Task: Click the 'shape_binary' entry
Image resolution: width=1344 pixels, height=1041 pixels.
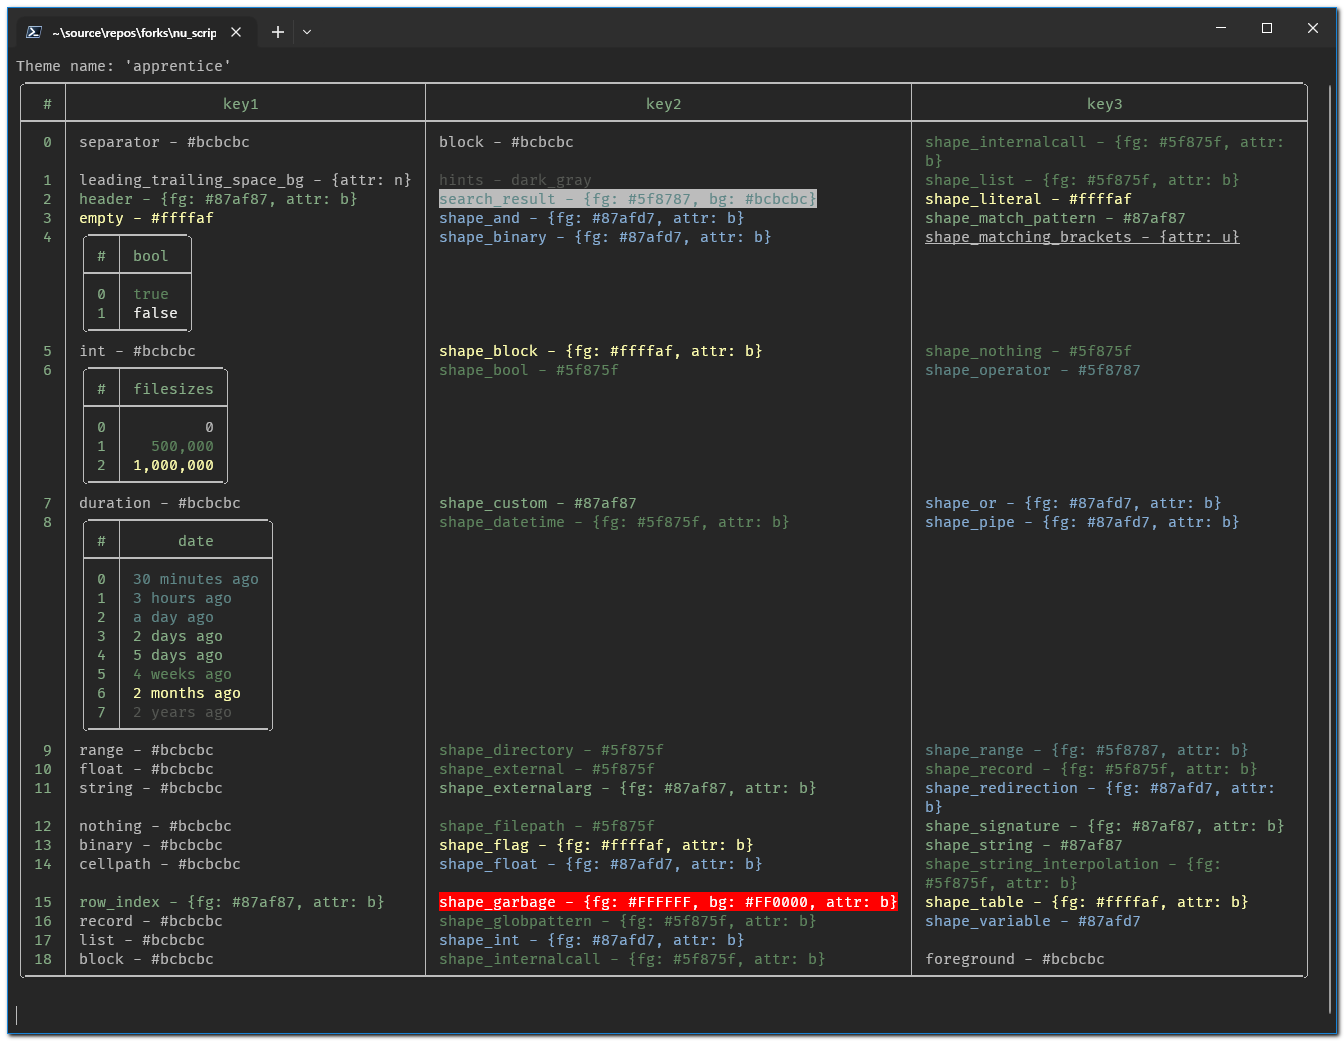Action: pyautogui.click(x=606, y=237)
